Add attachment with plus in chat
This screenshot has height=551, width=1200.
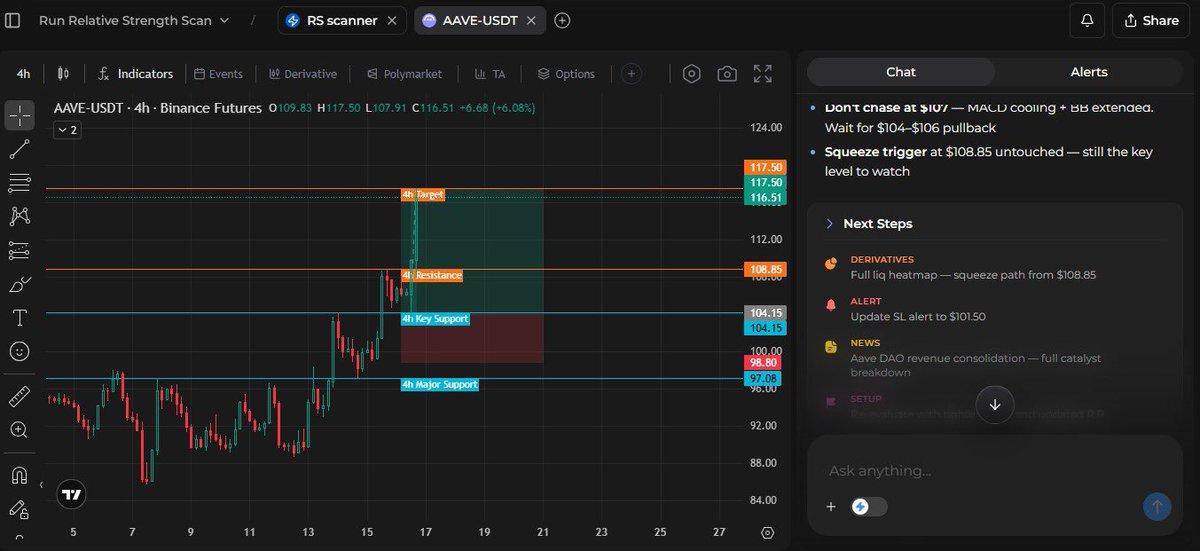pyautogui.click(x=830, y=507)
